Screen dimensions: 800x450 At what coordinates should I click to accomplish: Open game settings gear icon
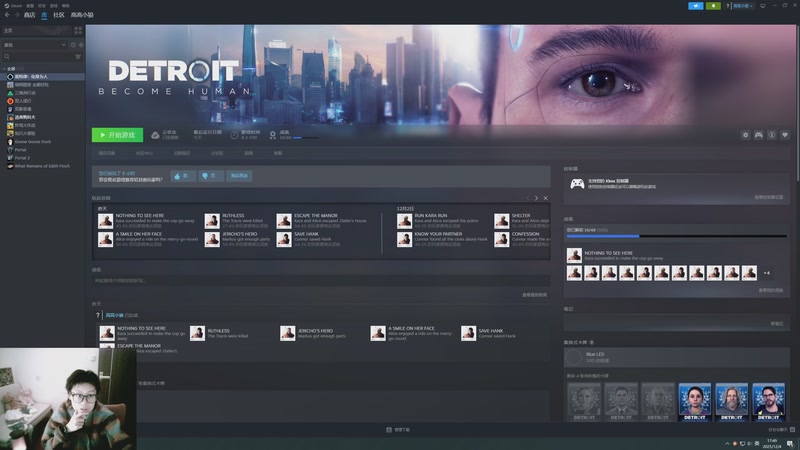pos(745,135)
